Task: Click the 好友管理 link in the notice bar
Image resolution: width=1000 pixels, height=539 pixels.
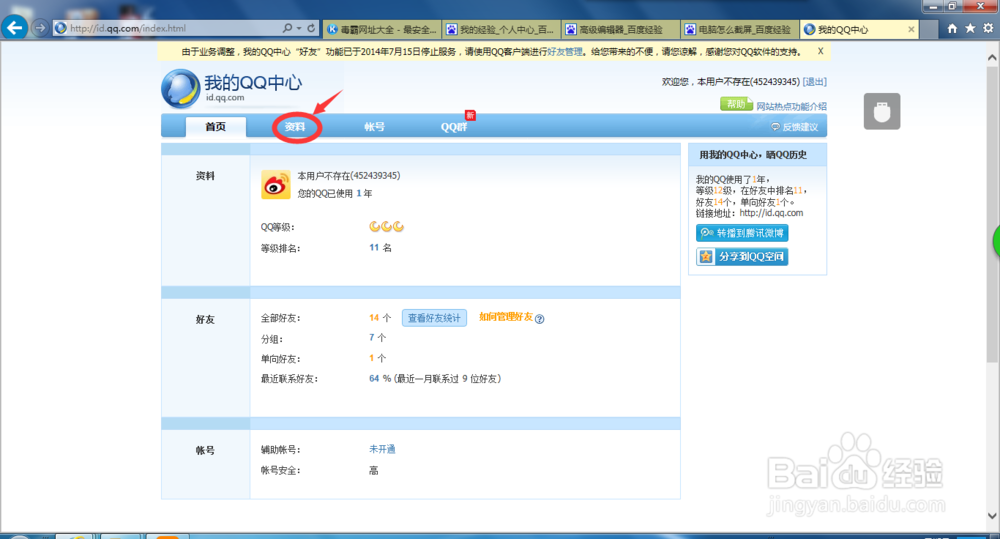Action: click(564, 52)
